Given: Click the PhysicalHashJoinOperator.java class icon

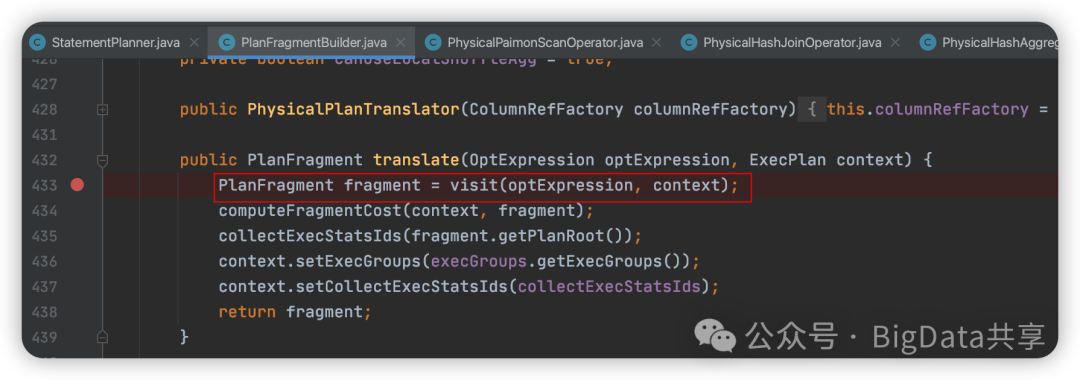Looking at the screenshot, I should (x=689, y=43).
